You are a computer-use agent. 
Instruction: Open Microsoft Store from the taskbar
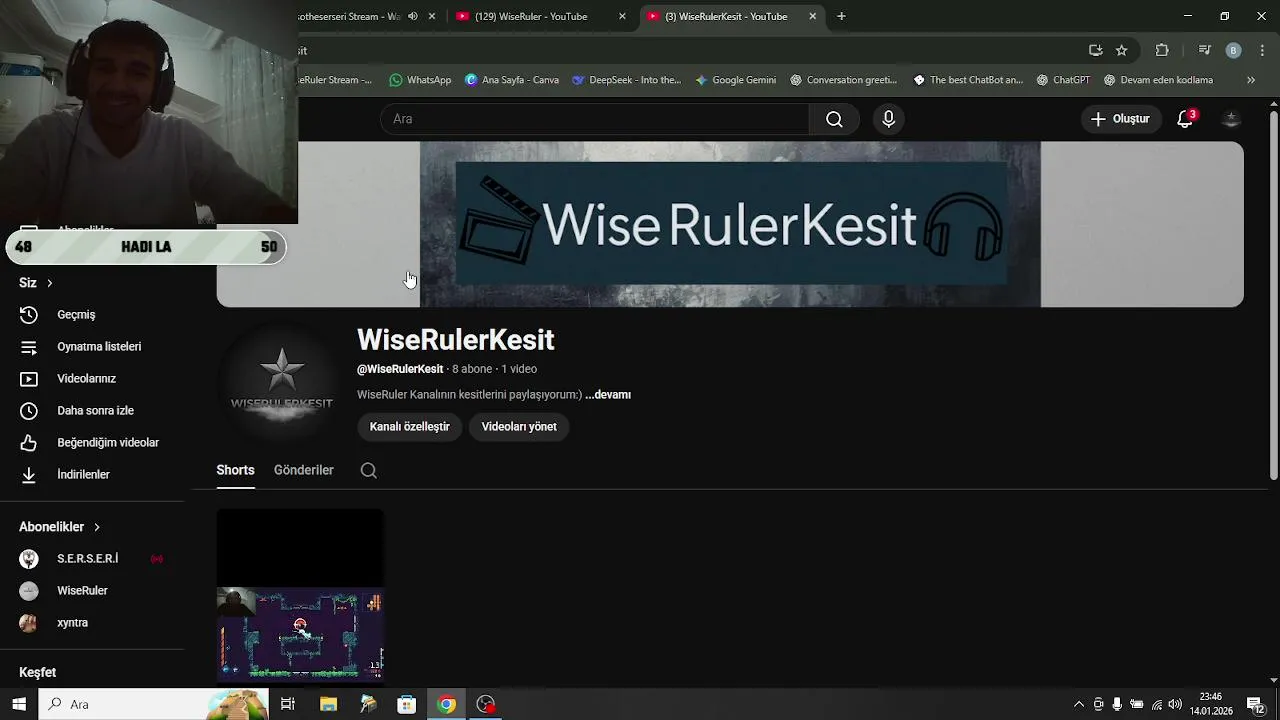pyautogui.click(x=407, y=704)
